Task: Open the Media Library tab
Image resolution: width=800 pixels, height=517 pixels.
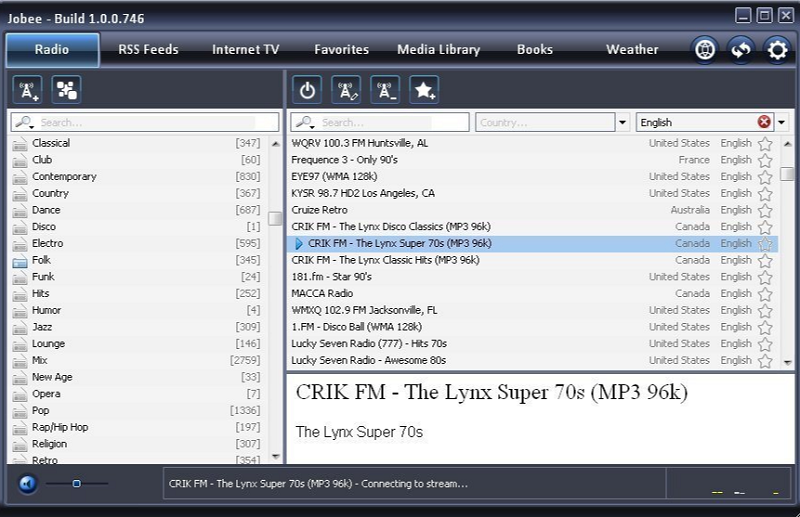Action: pyautogui.click(x=439, y=50)
